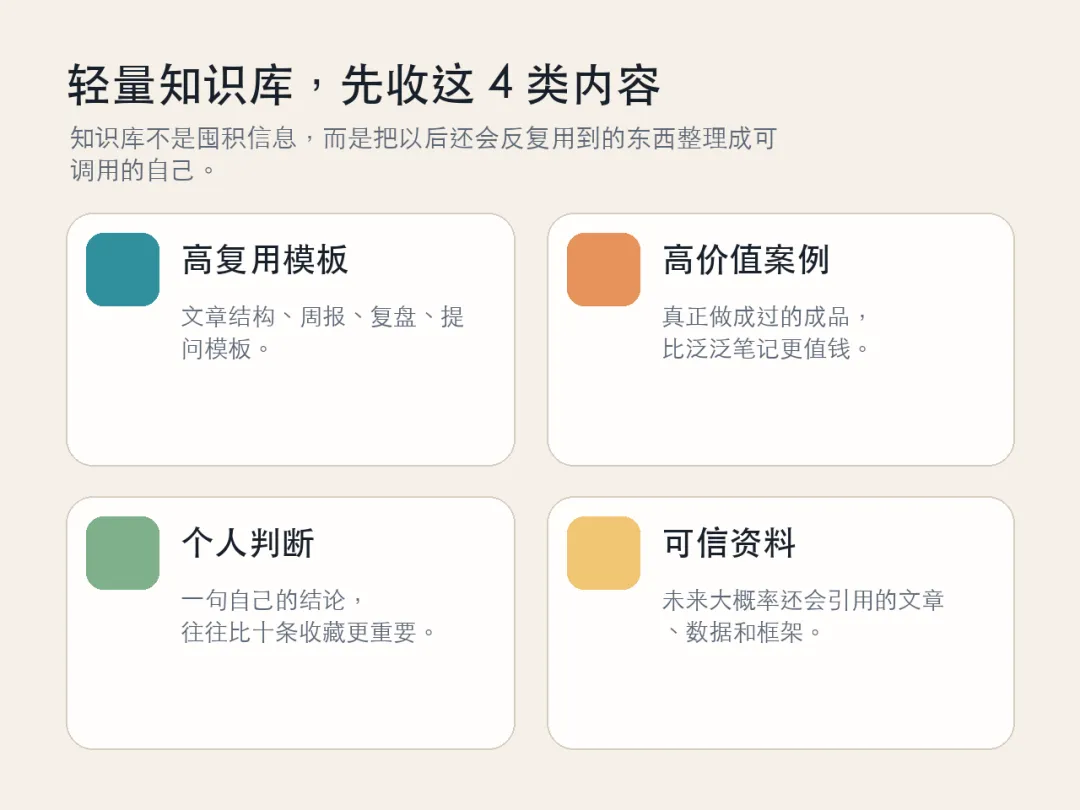Click the text 未来大概率还会引用的文章
Image resolution: width=1080 pixels, height=810 pixels.
(x=803, y=601)
